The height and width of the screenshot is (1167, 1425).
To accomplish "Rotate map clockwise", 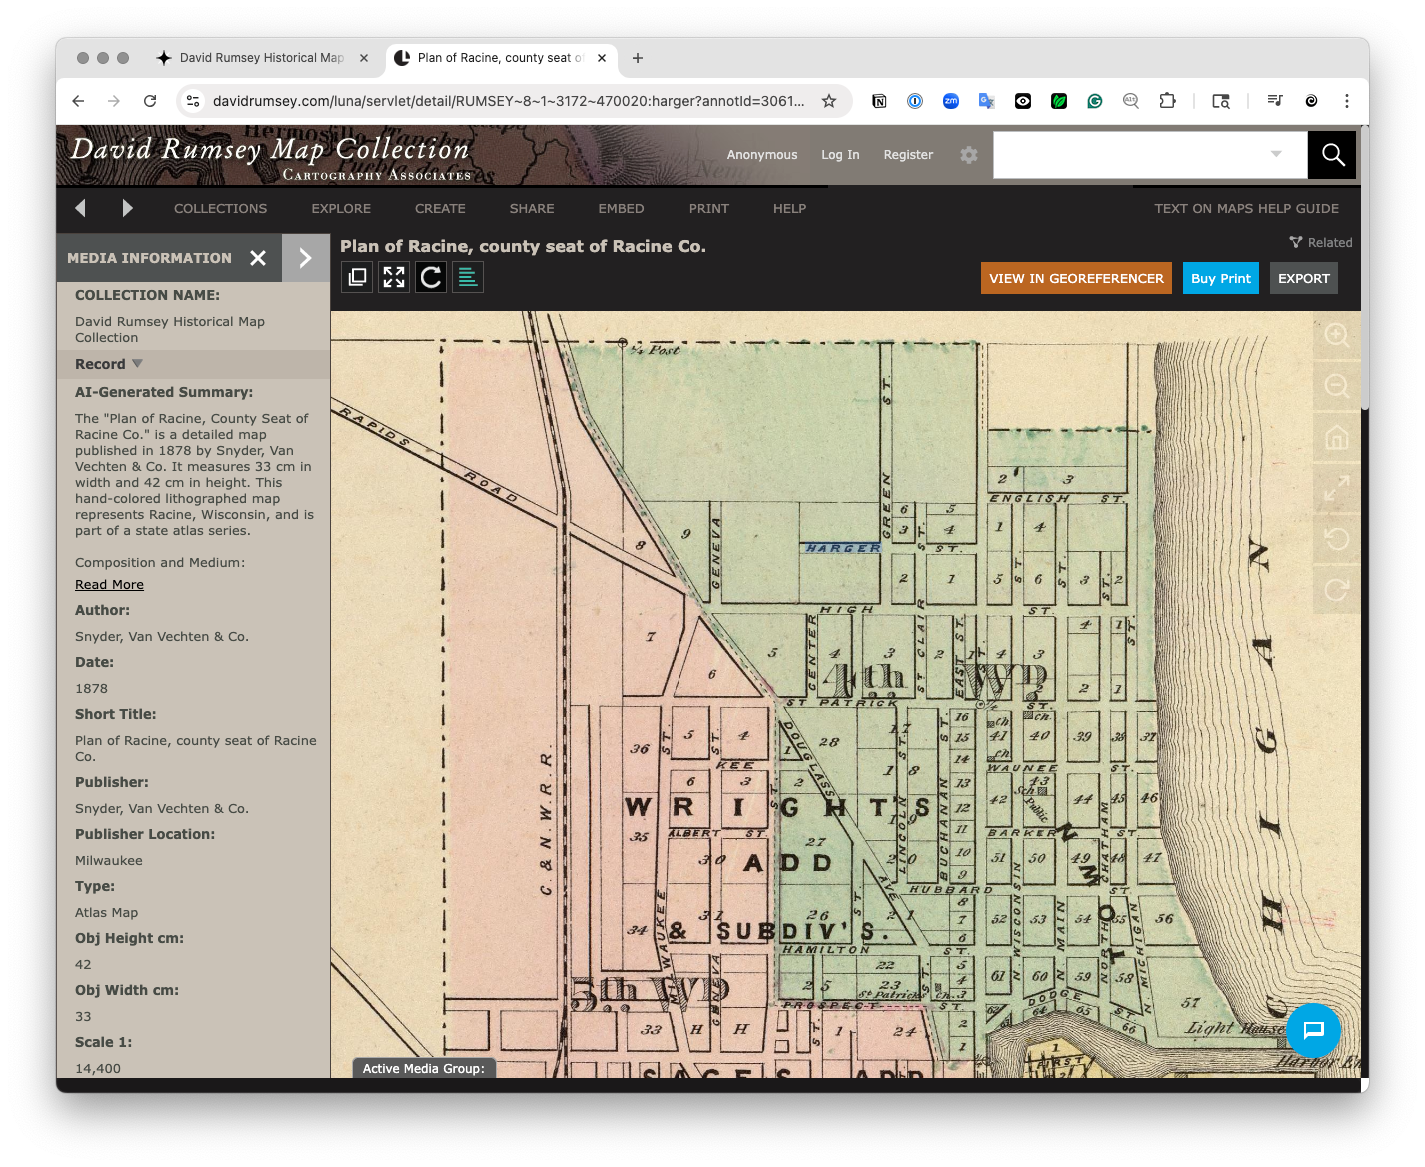I will coord(1337,590).
